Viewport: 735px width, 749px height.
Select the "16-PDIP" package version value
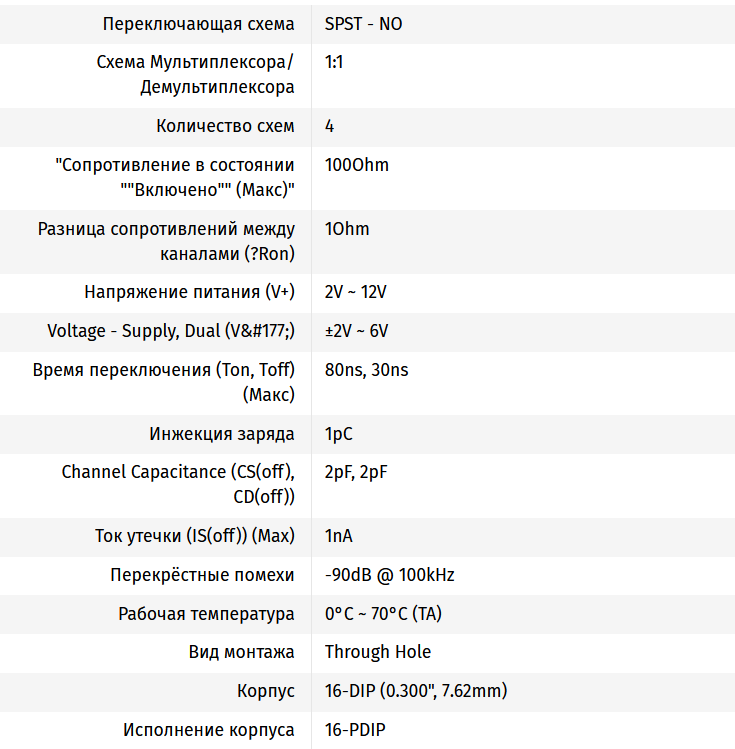tap(355, 730)
